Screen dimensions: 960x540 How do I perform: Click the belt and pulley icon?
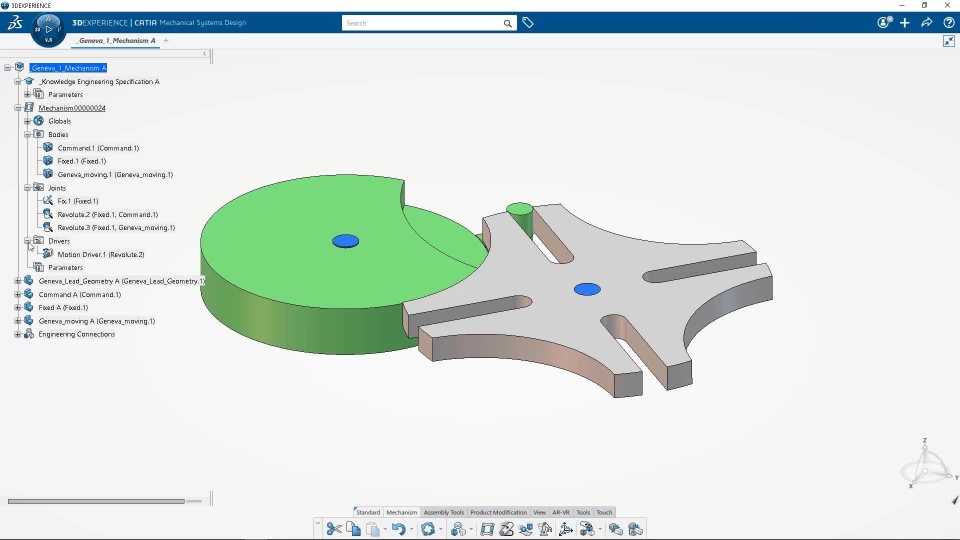tap(506, 528)
